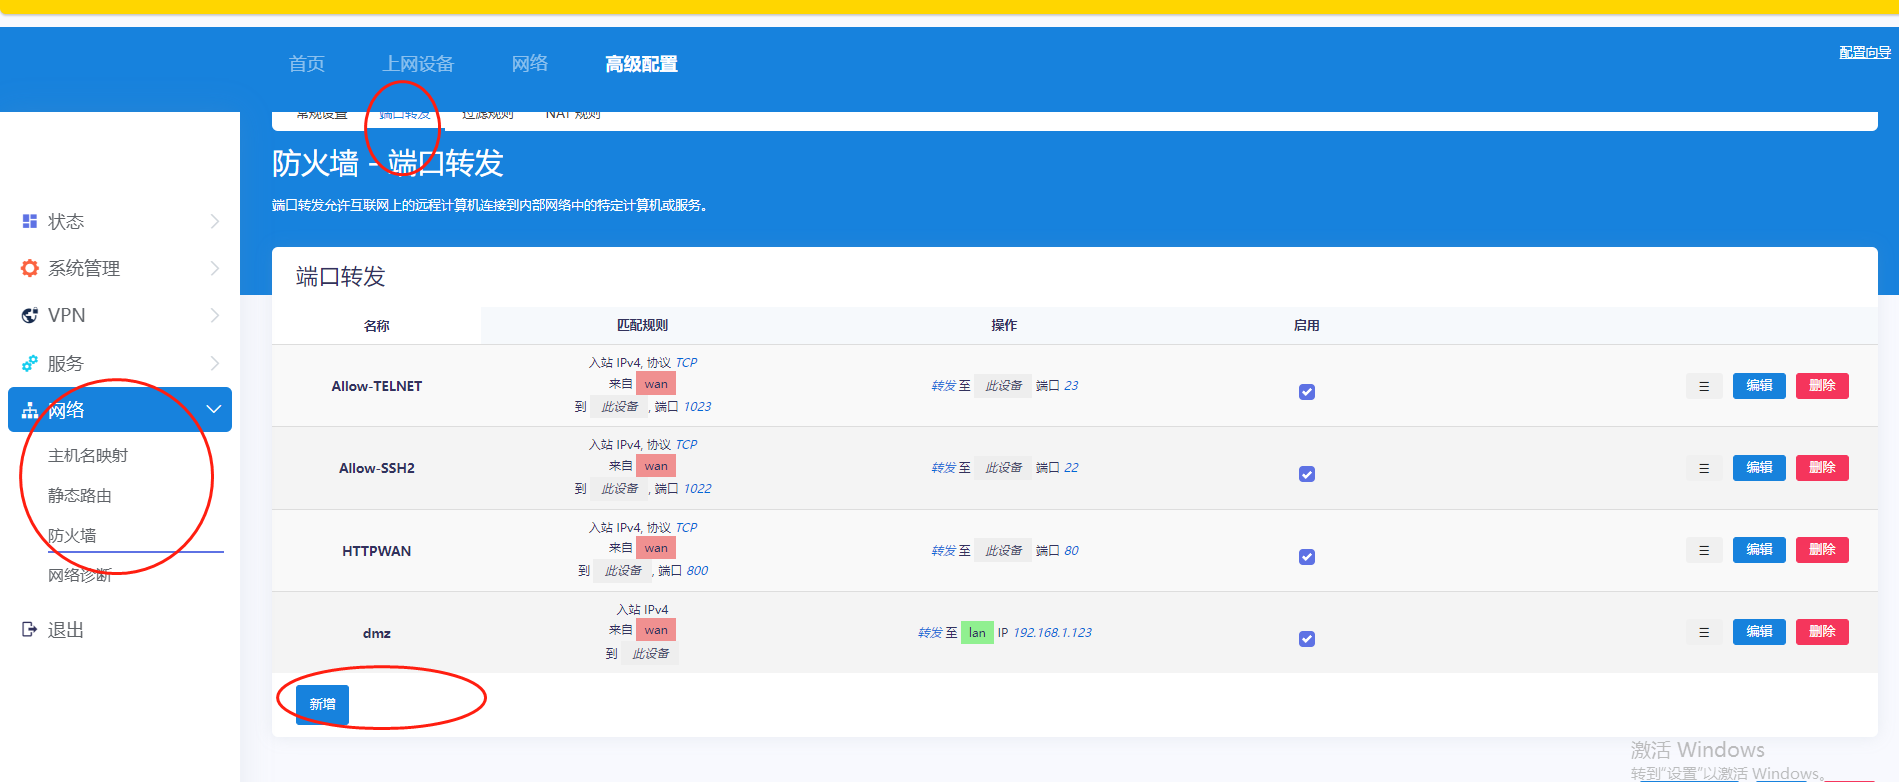1899x782 pixels.
Task: Uncheck the Allow-SSH2 enable checkbox
Action: click(x=1306, y=474)
